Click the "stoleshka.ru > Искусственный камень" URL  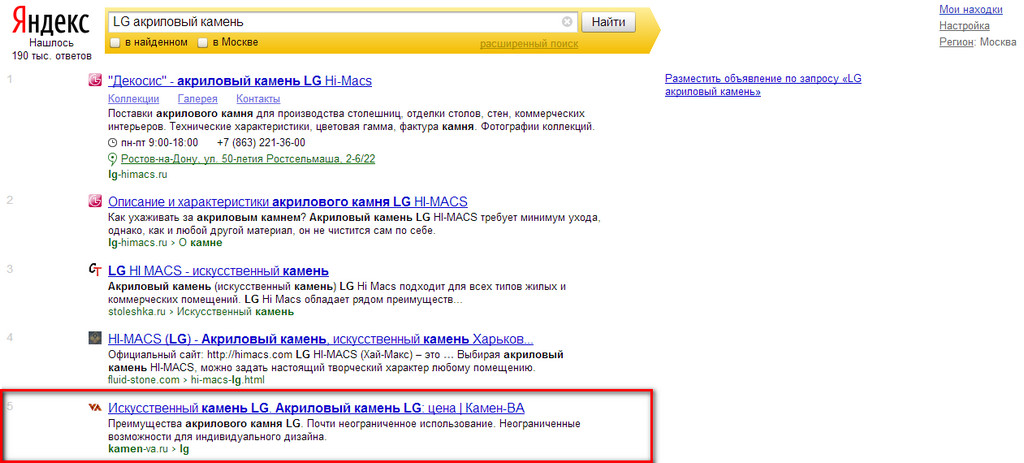tap(200, 311)
